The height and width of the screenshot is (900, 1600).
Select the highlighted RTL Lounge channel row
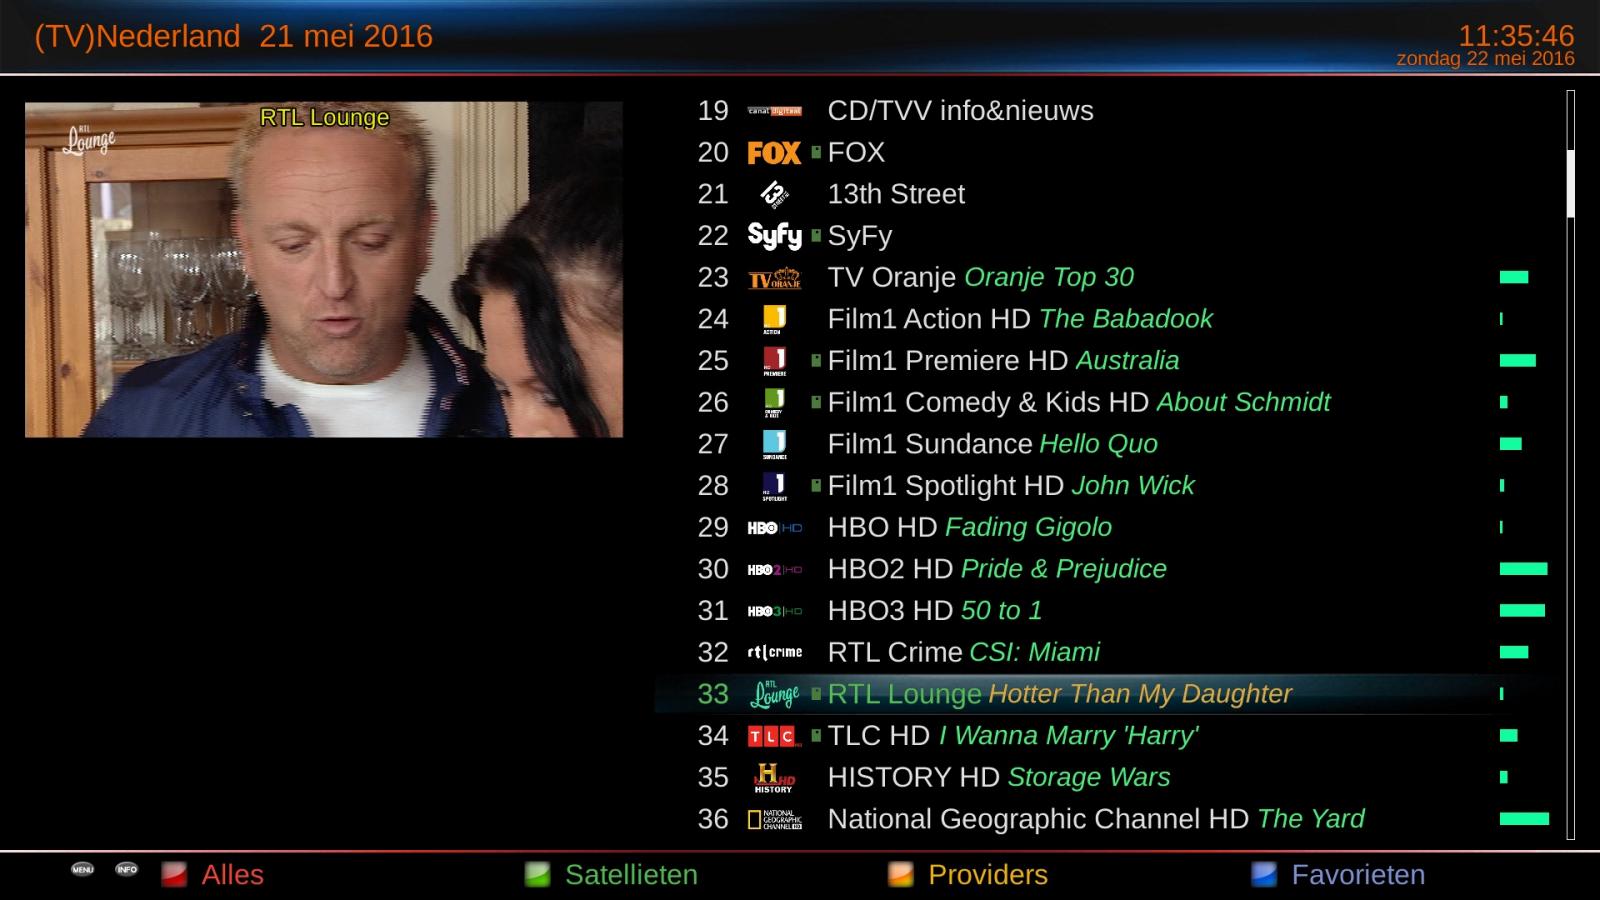1105,694
